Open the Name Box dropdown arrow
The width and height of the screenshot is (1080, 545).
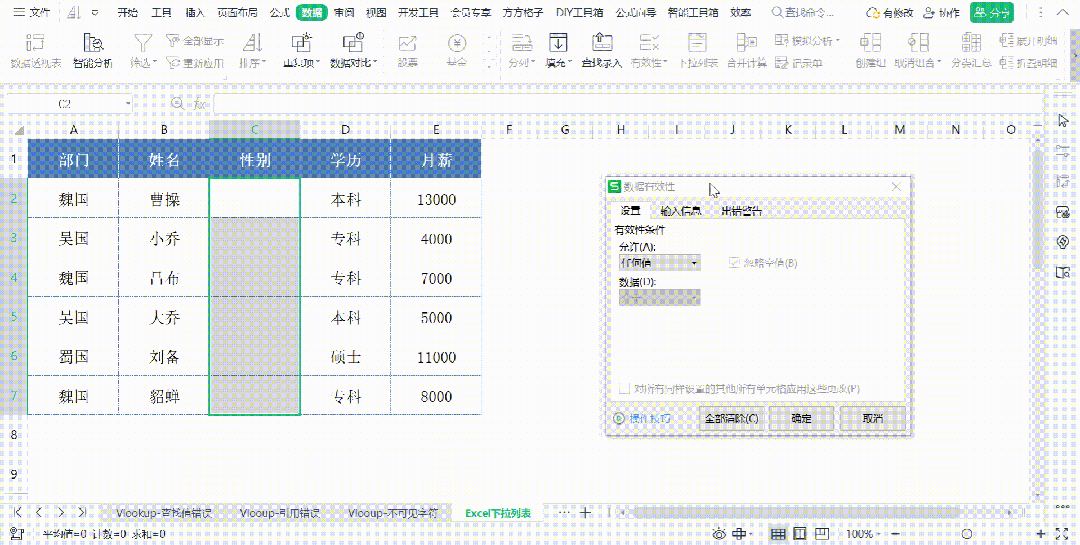[128, 103]
